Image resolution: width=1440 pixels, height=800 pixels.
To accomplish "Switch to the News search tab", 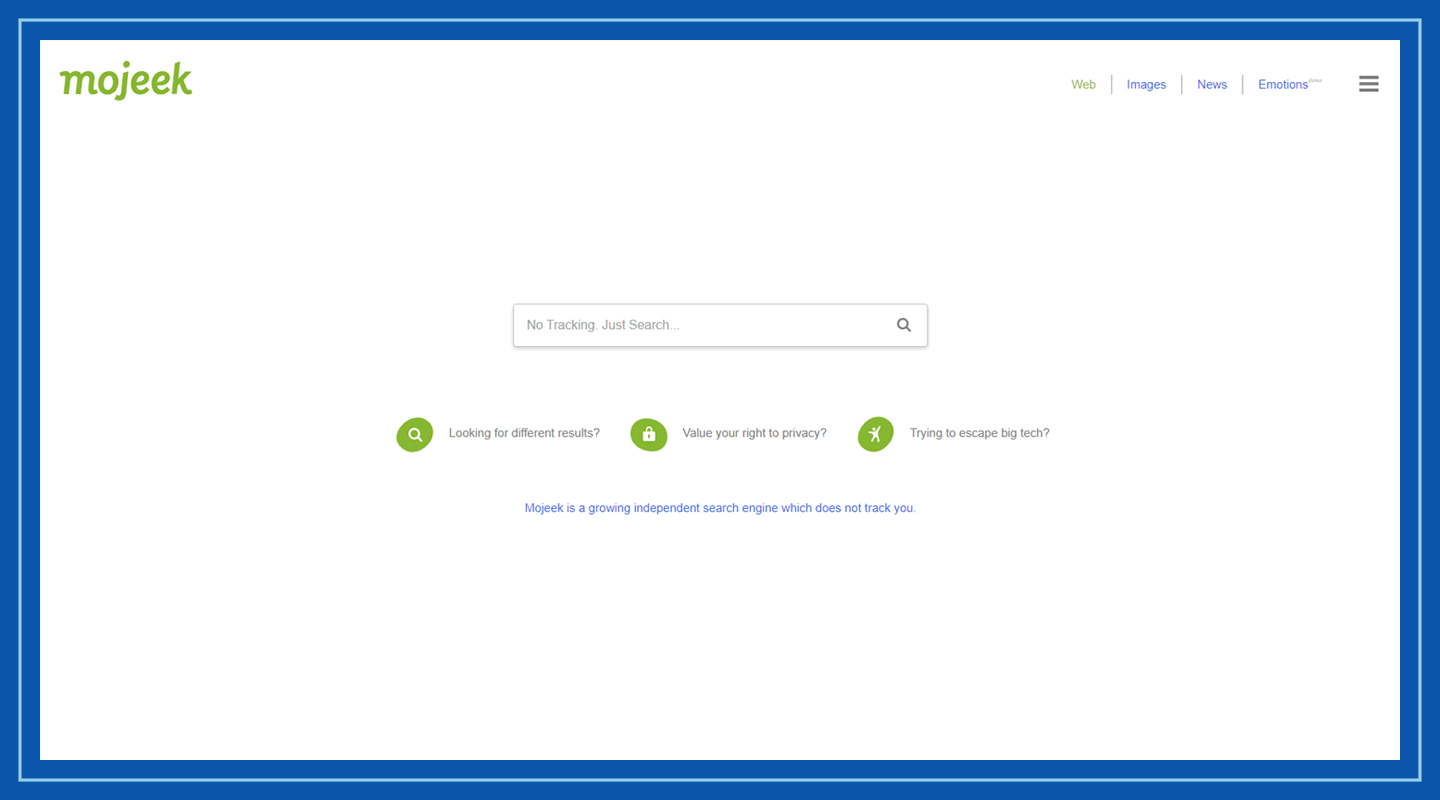I will (1211, 84).
